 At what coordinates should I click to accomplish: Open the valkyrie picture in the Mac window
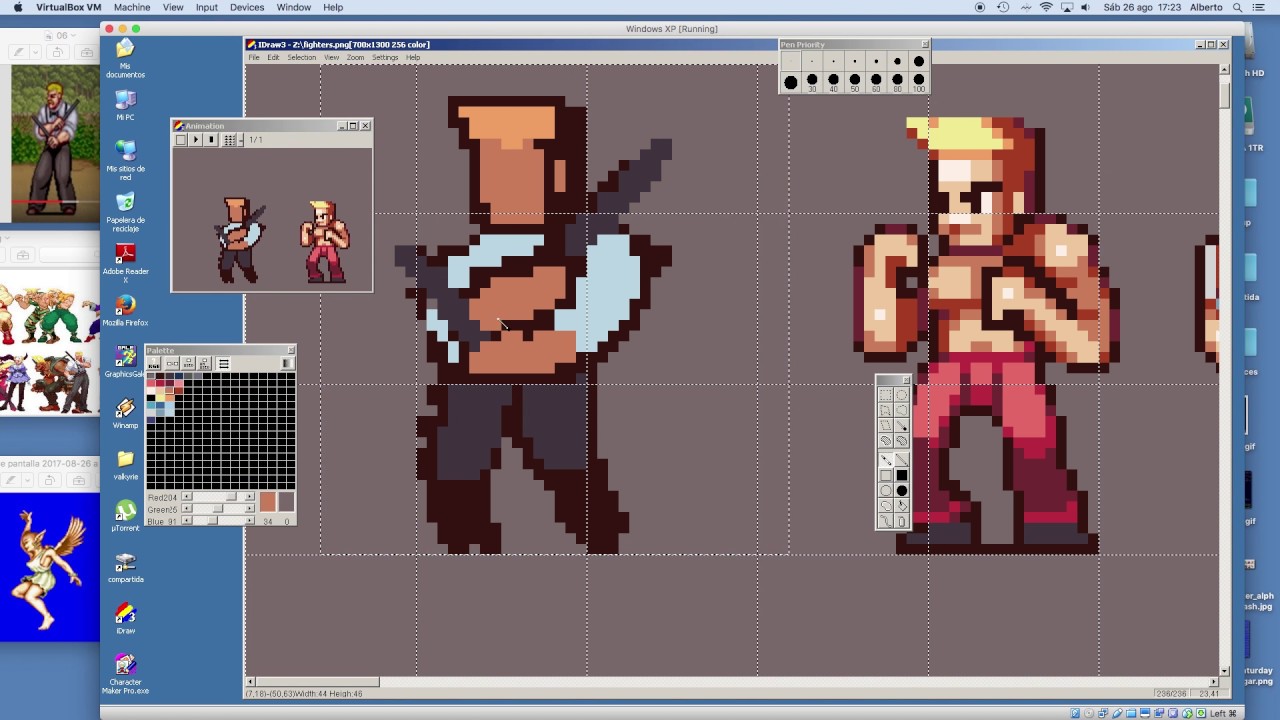click(50, 568)
